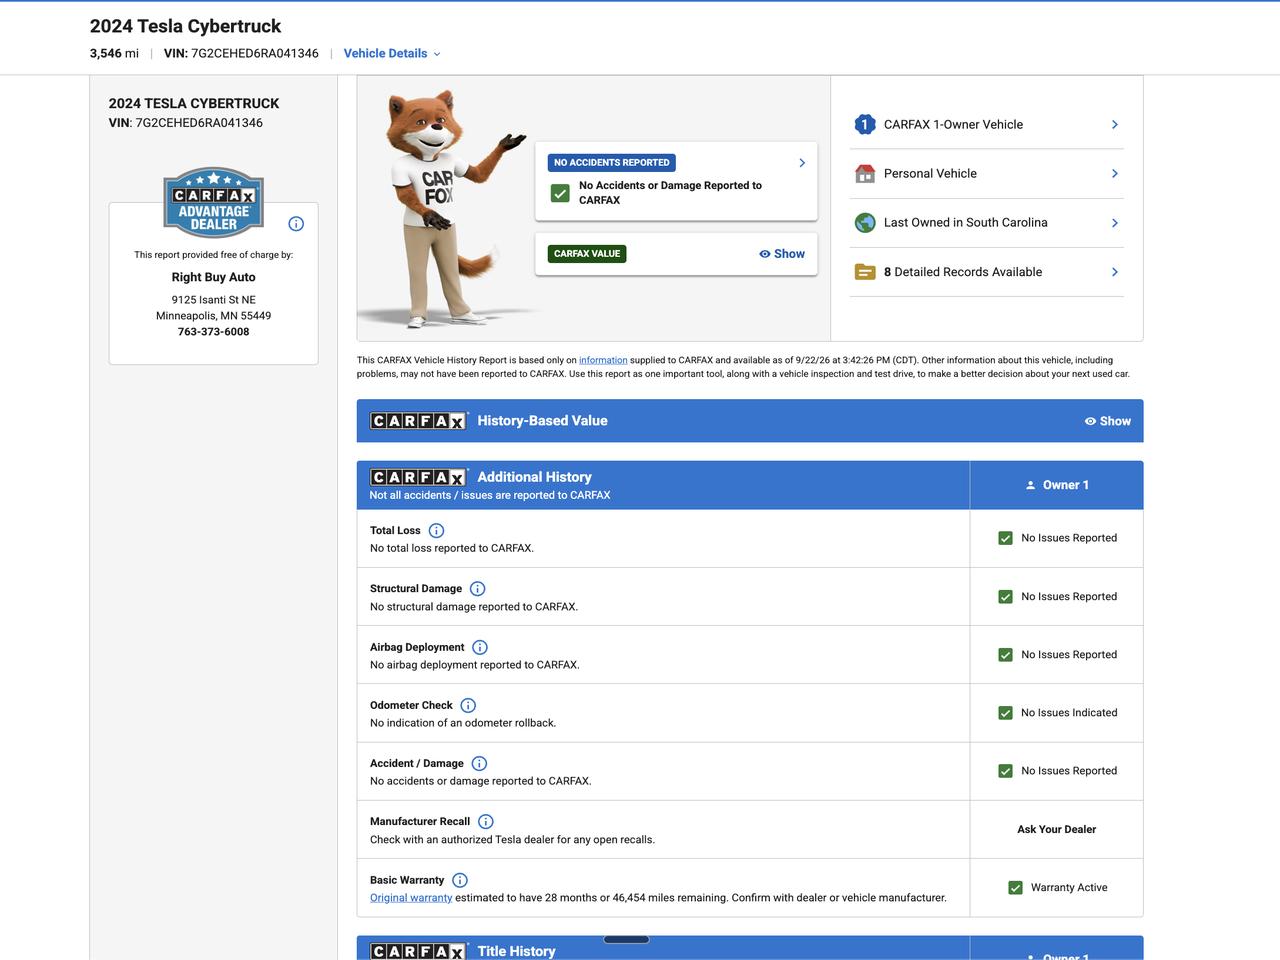1280x960 pixels.
Task: Expand the Vehicle Details dropdown
Action: pos(392,54)
